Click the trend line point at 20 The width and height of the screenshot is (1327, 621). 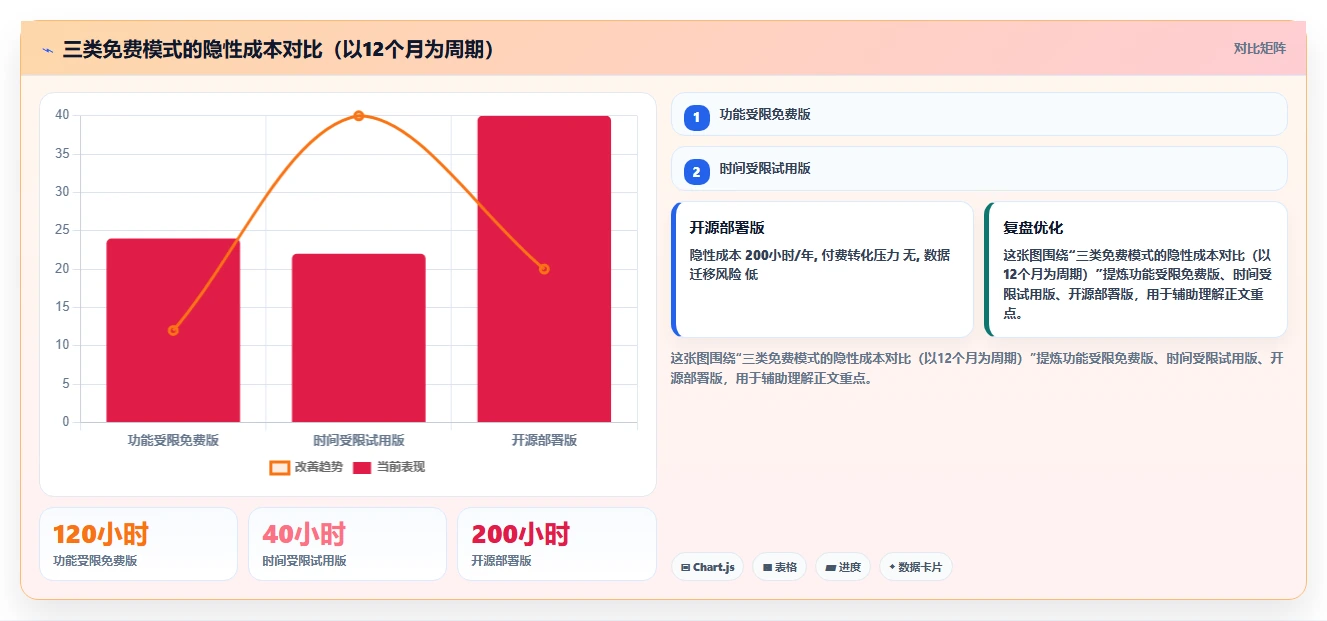pyautogui.click(x=544, y=269)
